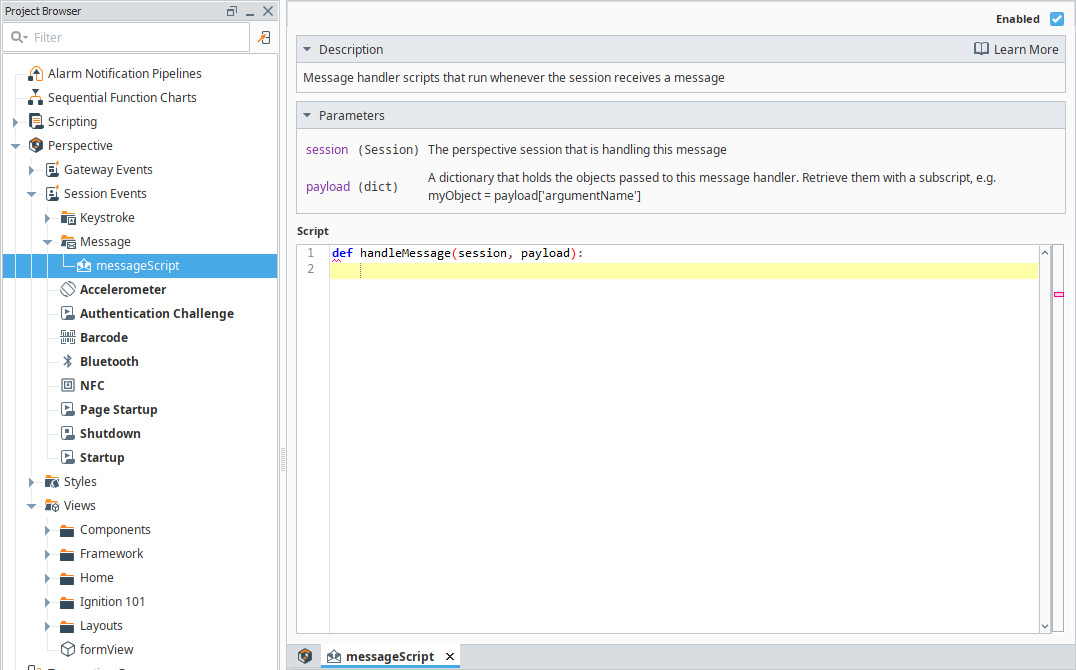Click the Perspective home icon in tab bar

tap(305, 656)
